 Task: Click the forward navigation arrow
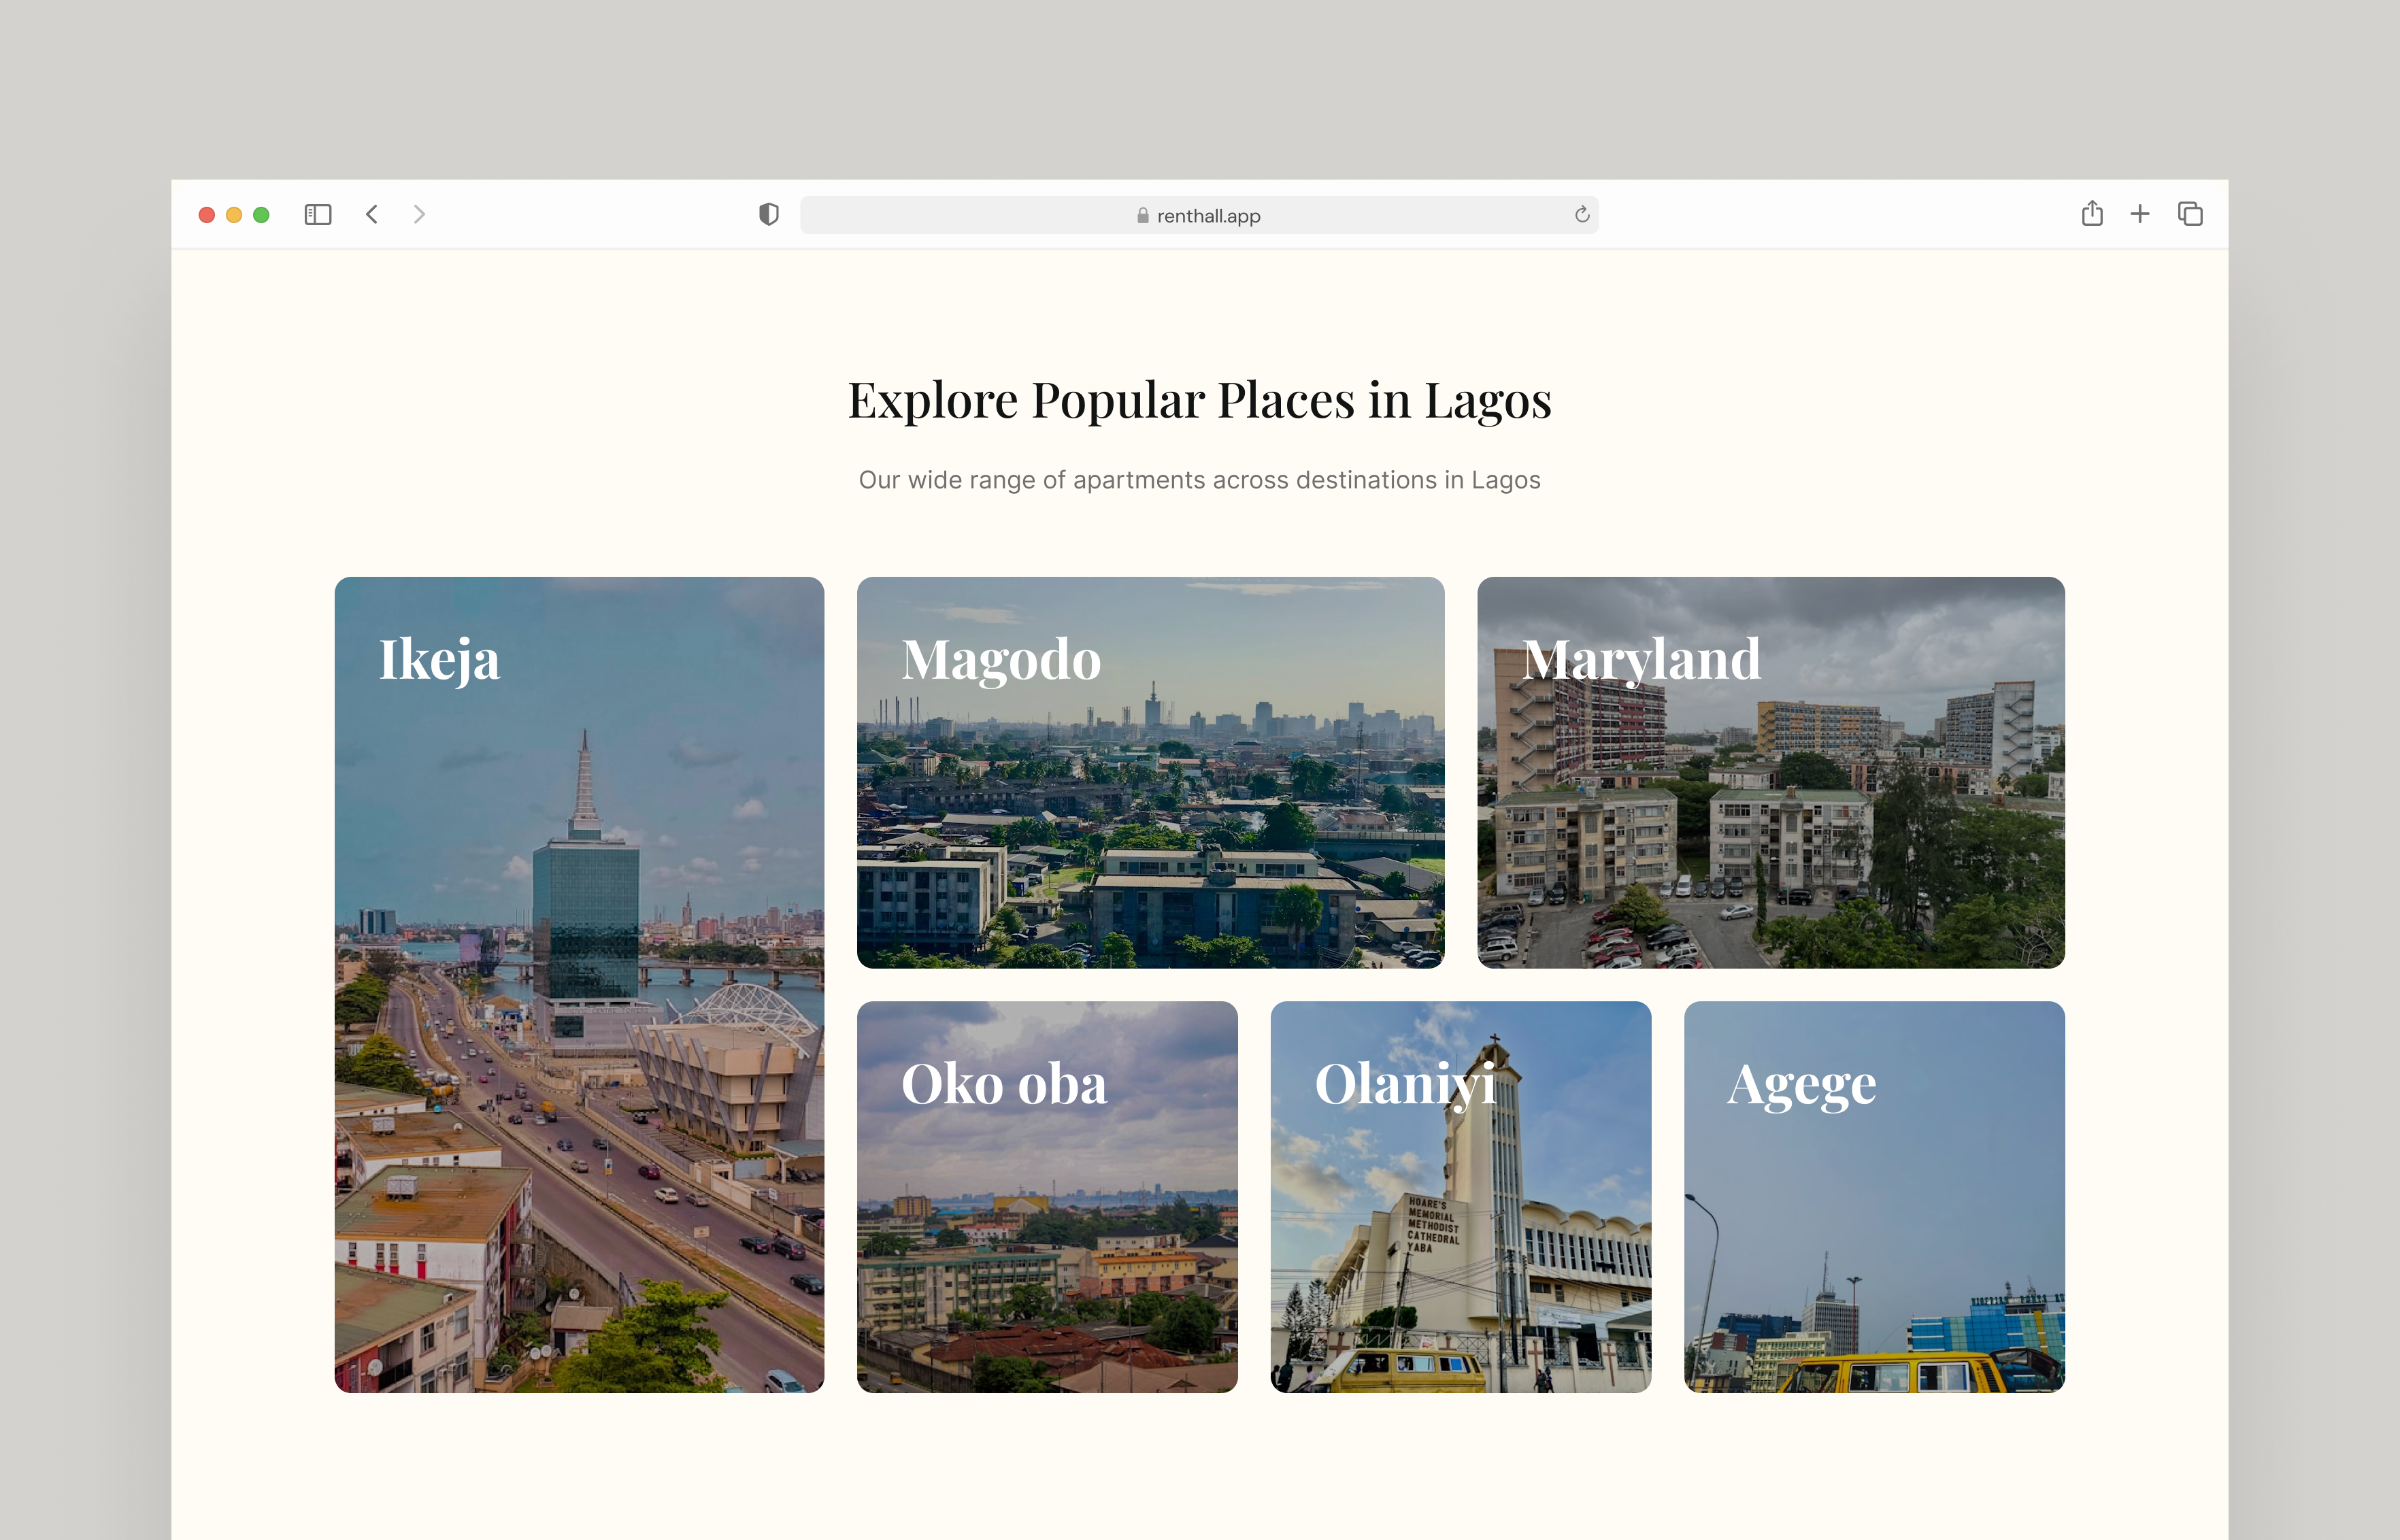pyautogui.click(x=419, y=214)
